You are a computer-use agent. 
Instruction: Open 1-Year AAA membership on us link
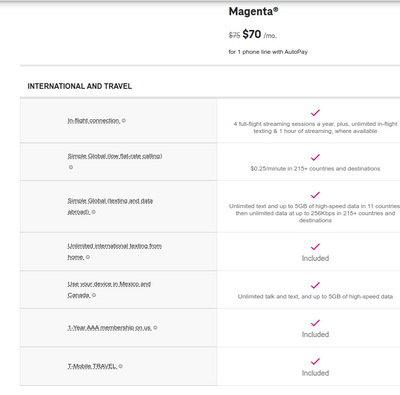[x=110, y=328]
